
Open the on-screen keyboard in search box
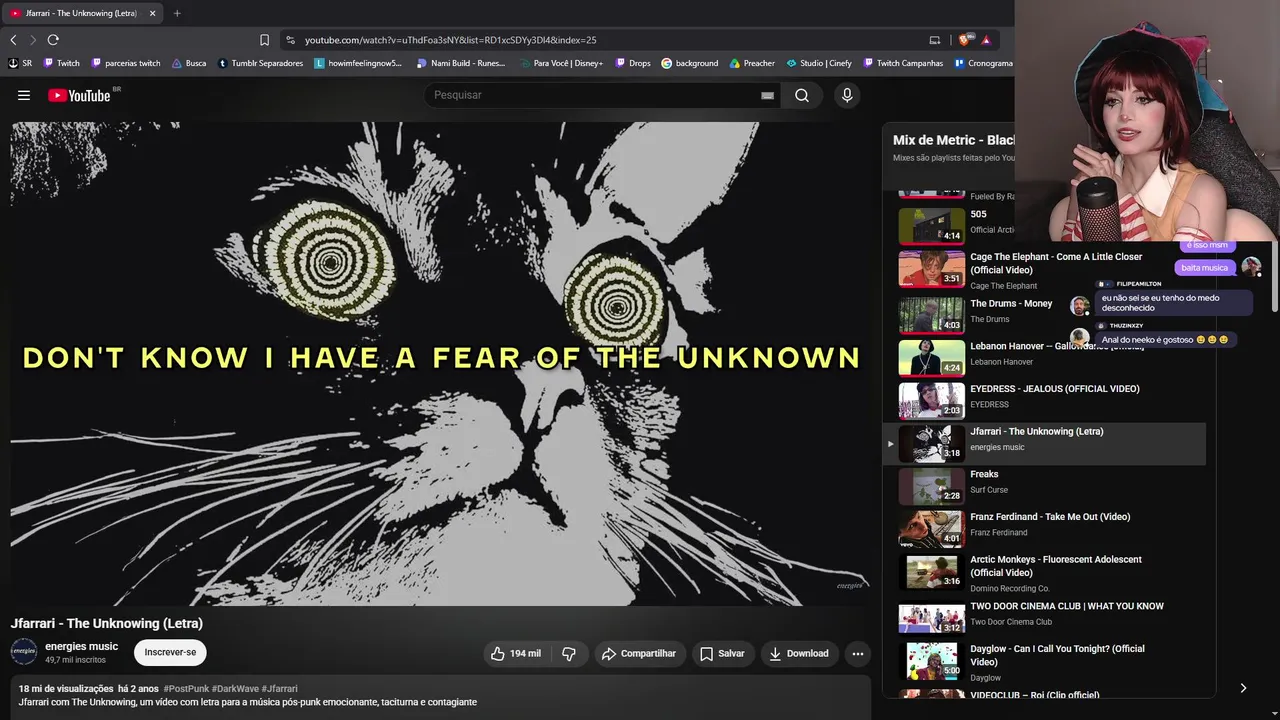(767, 95)
